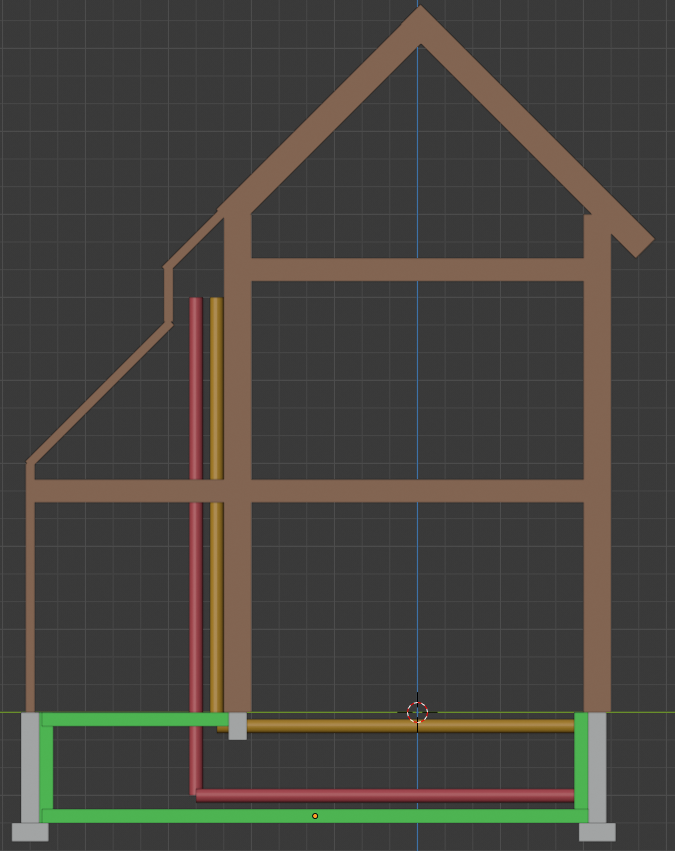Select the horizontal yellow pipe
The width and height of the screenshot is (675, 851).
pos(410,726)
